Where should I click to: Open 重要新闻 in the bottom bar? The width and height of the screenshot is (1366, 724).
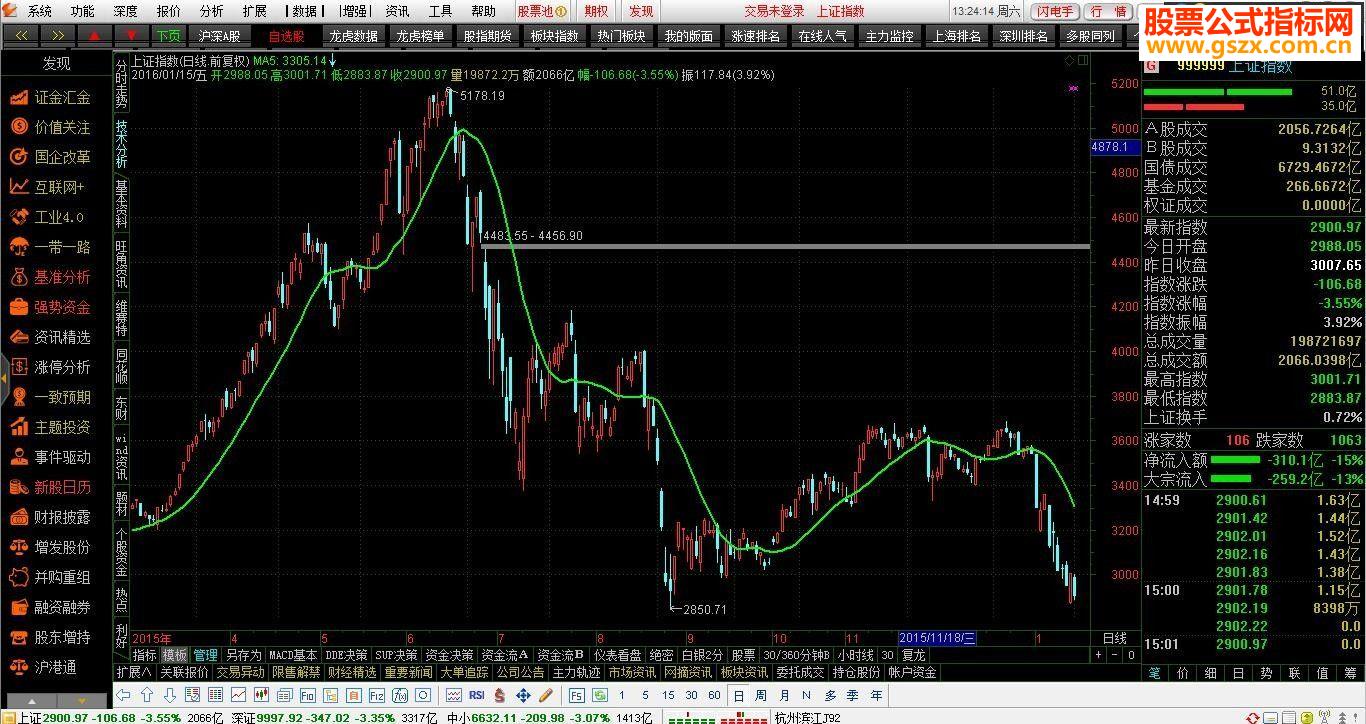point(408,673)
